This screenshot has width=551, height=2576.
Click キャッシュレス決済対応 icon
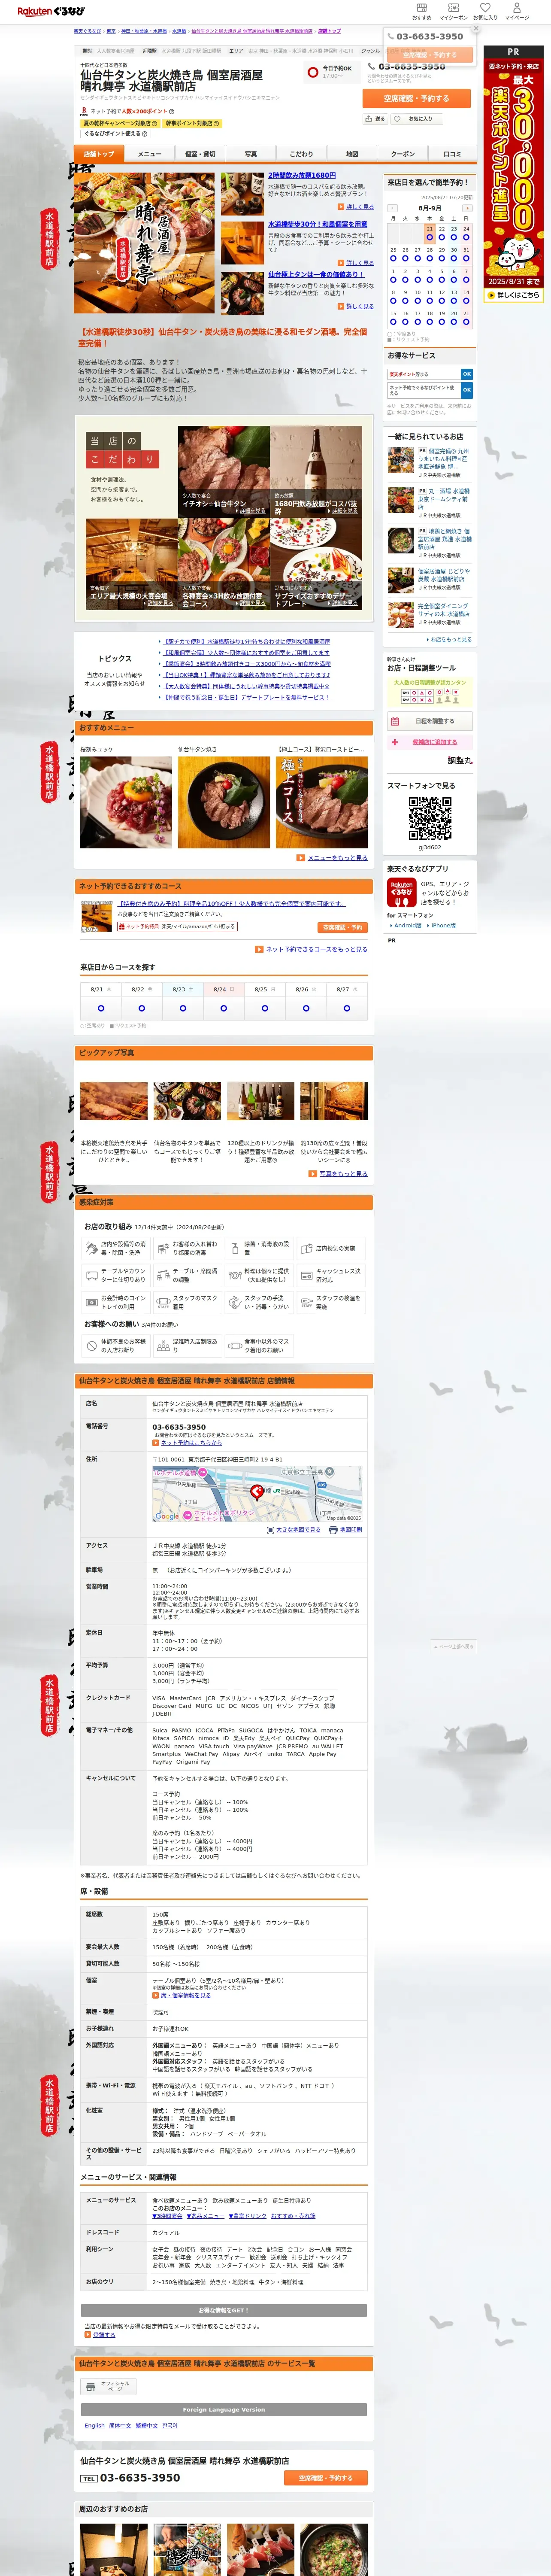pos(306,1275)
